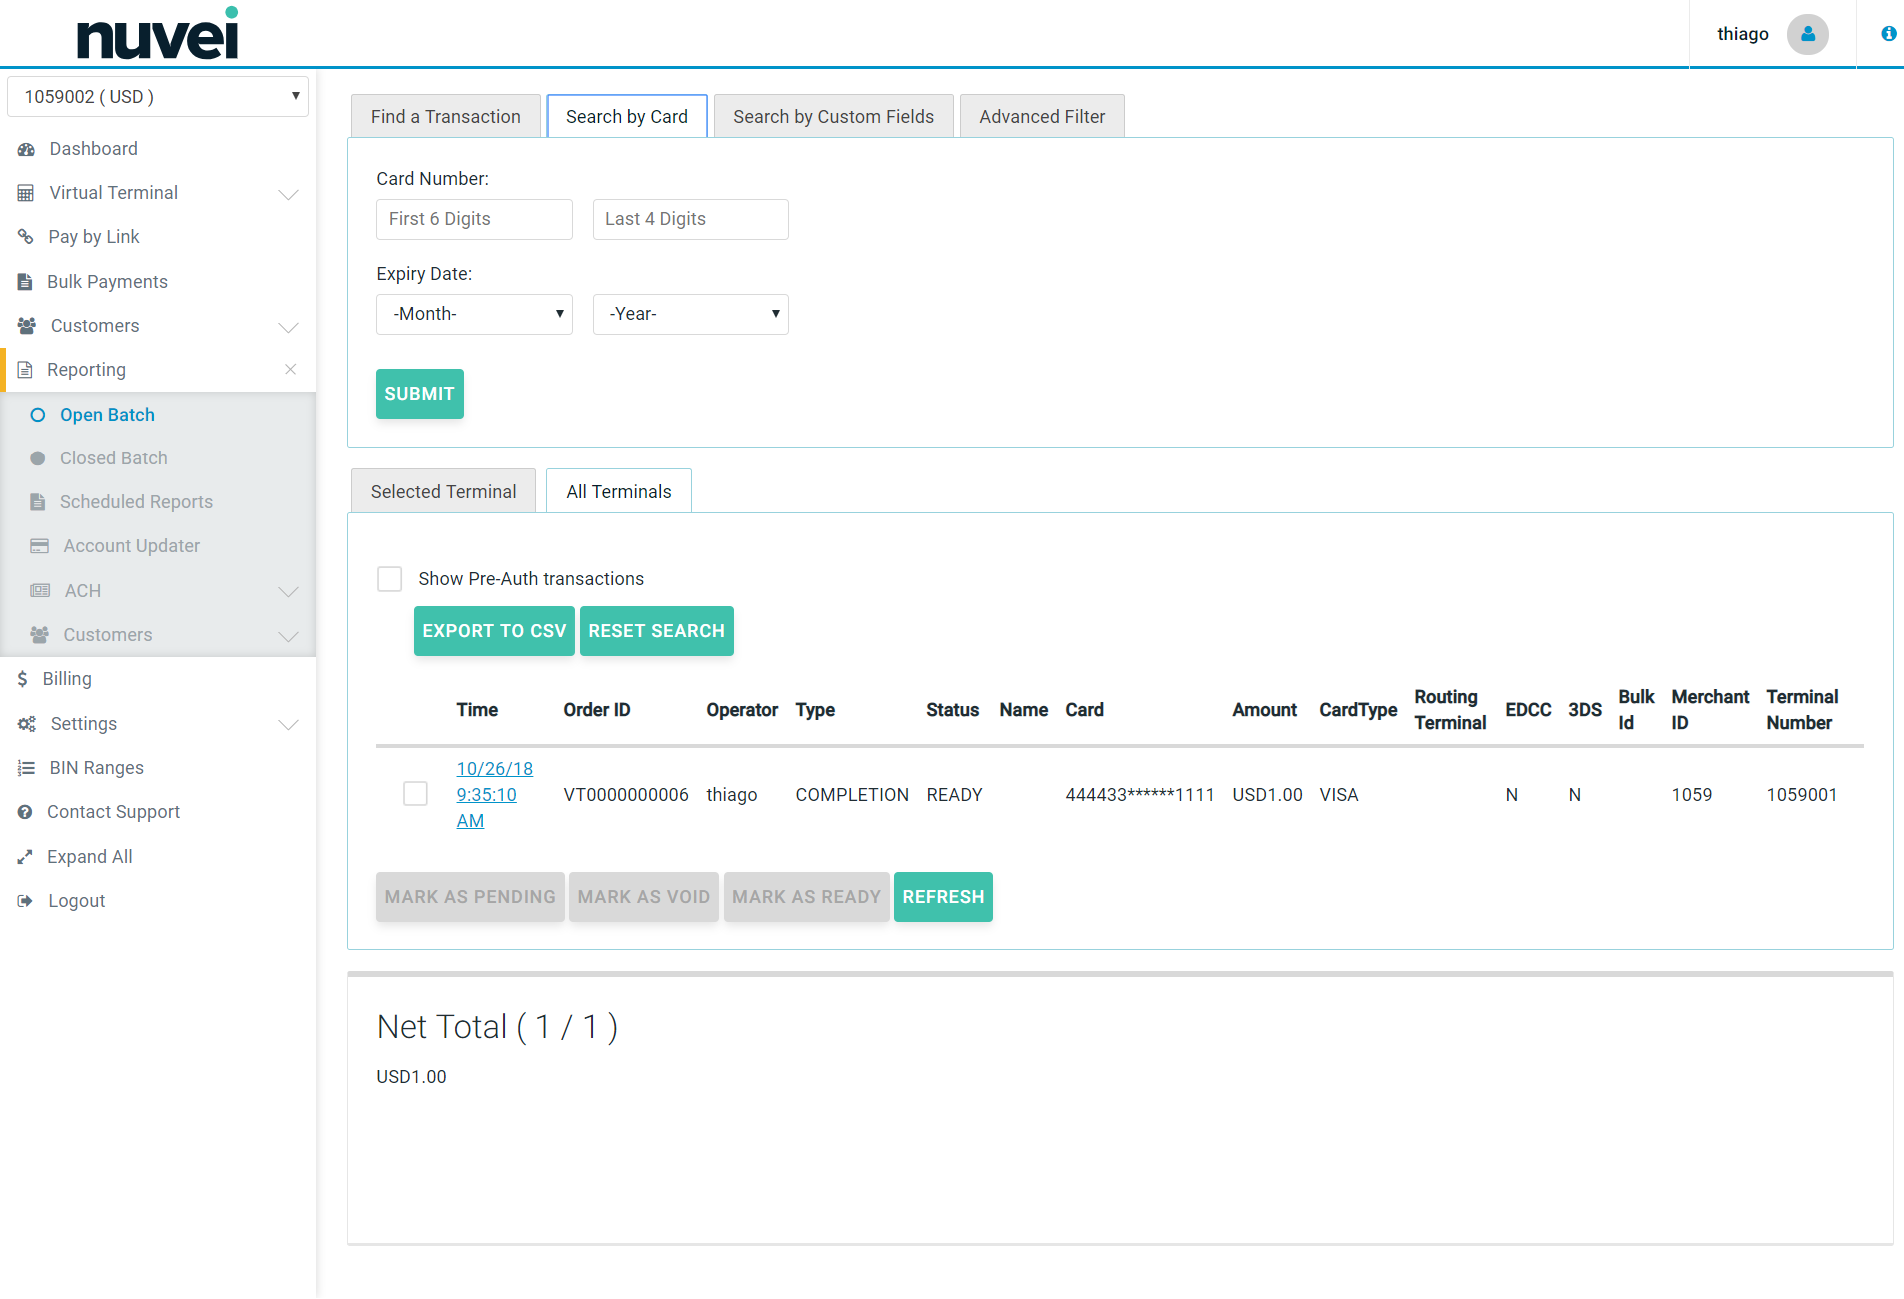Expand the Virtual Terminal menu chevron
Screen dimensions: 1904x1299
tap(288, 194)
